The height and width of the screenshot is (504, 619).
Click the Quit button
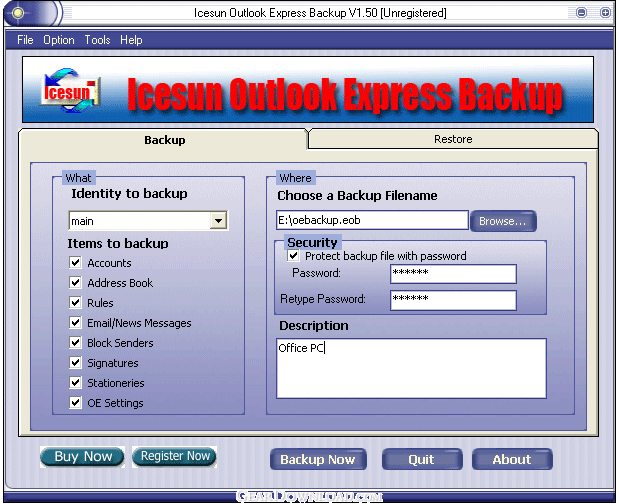[422, 459]
